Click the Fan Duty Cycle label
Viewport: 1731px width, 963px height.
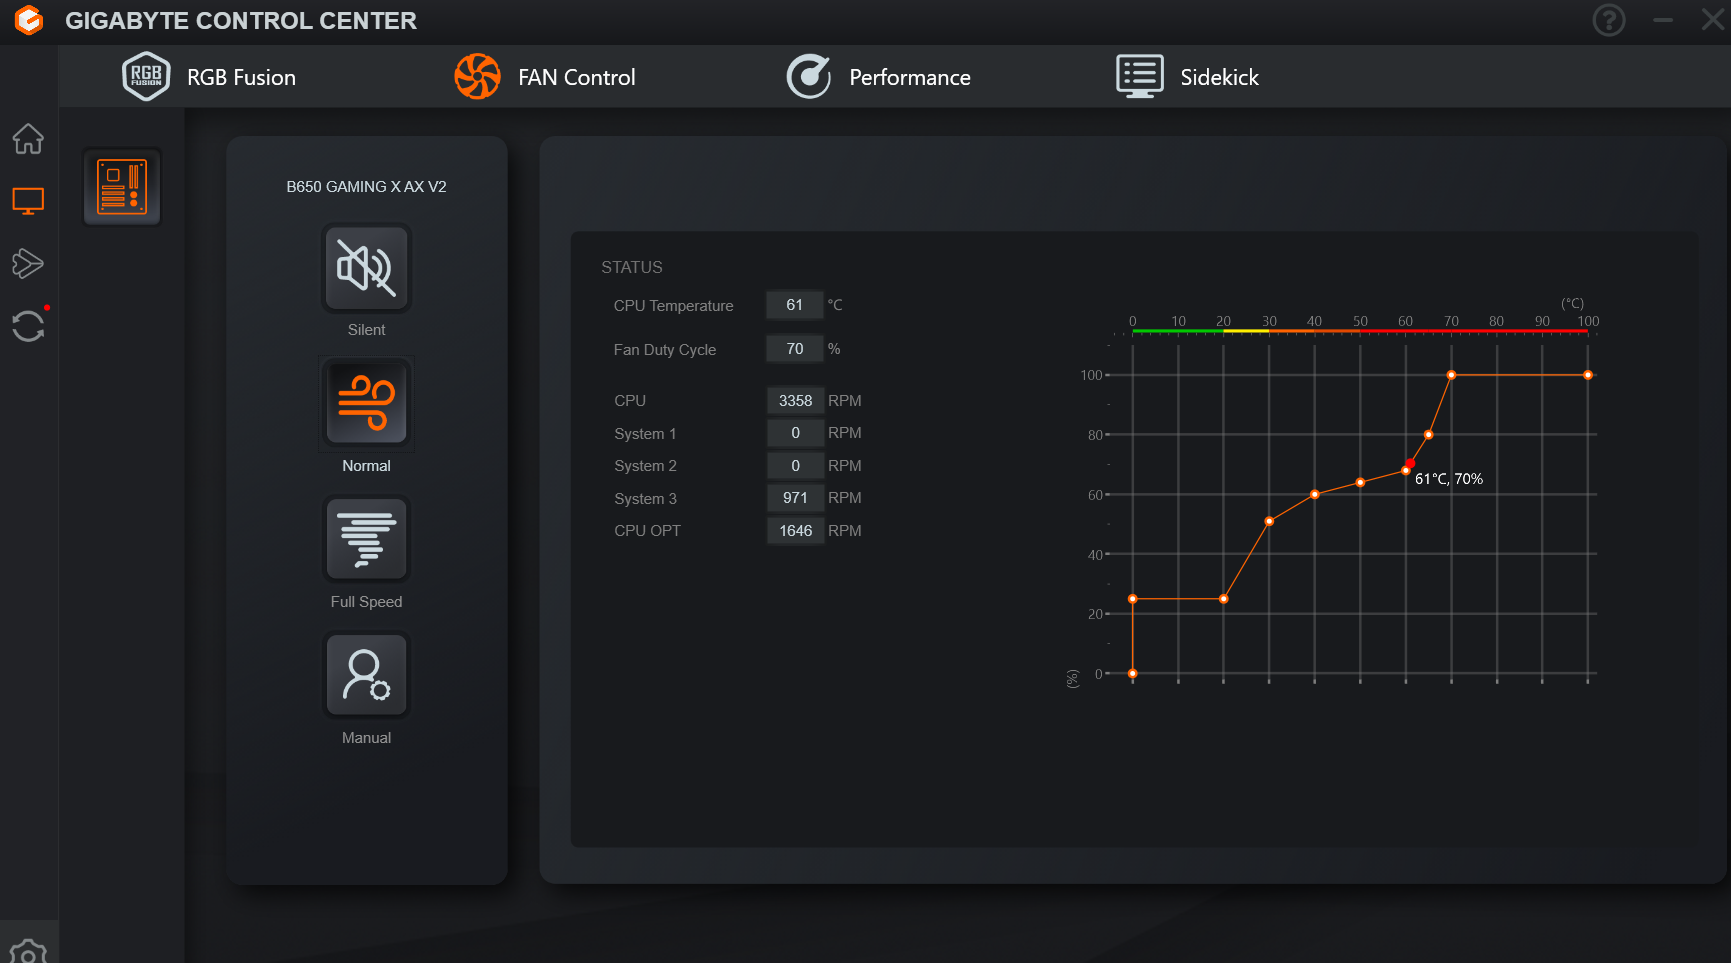tap(665, 350)
